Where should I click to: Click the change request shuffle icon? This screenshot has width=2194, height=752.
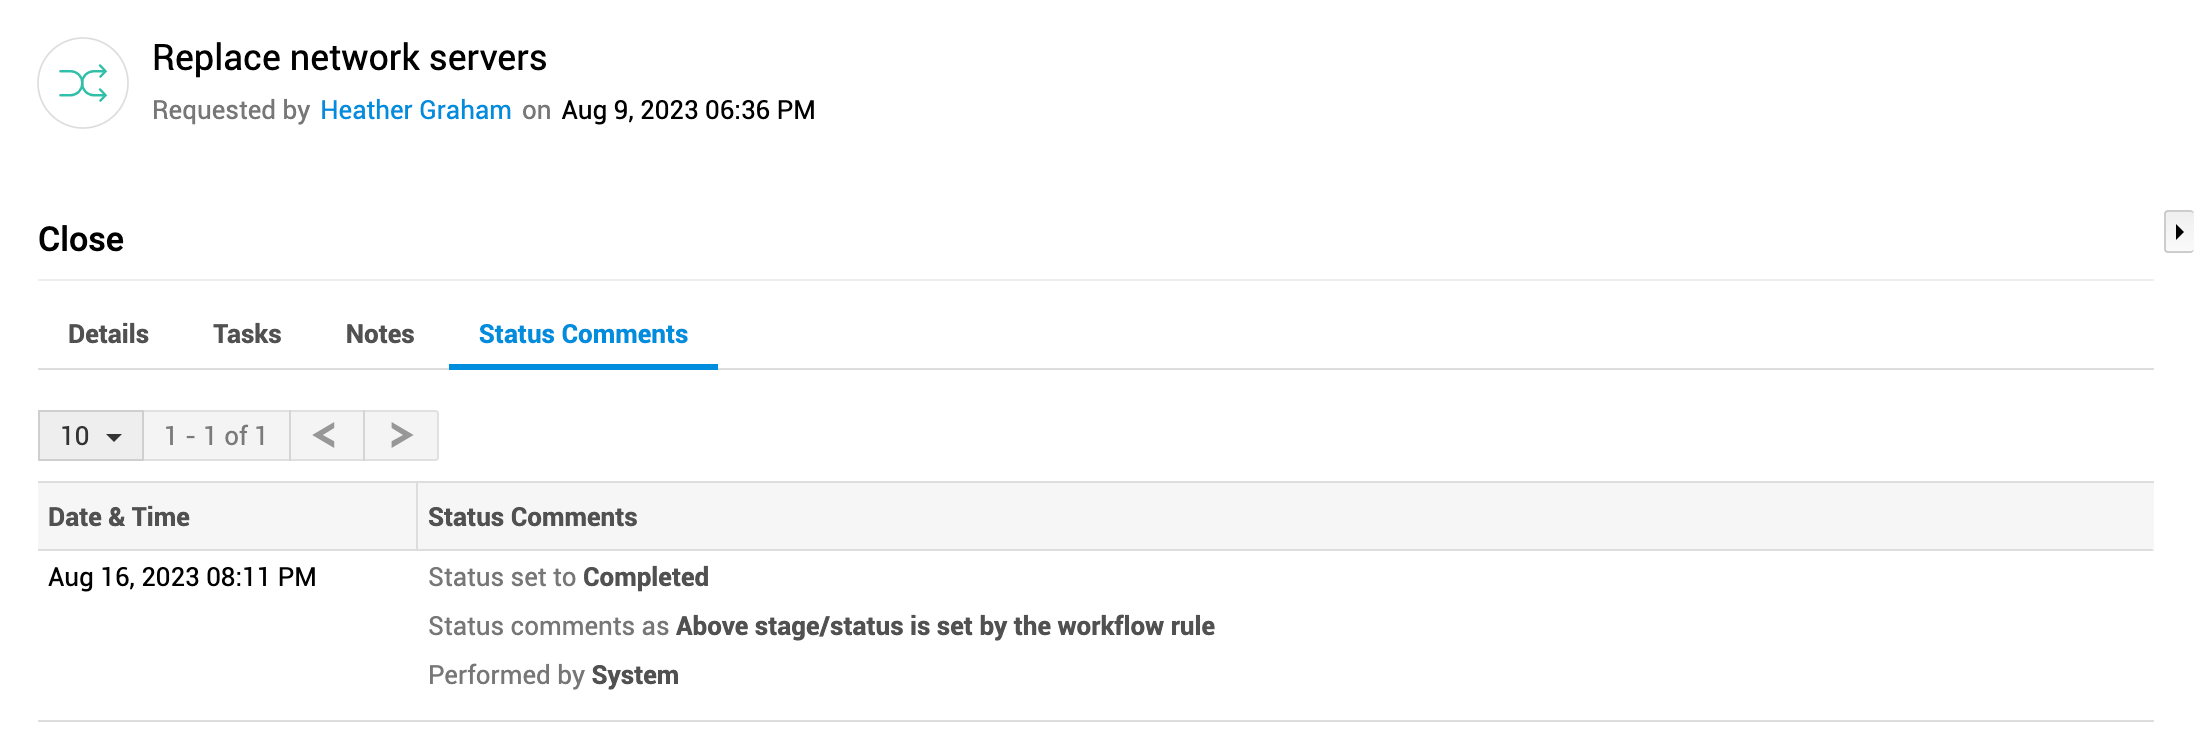pos(83,83)
